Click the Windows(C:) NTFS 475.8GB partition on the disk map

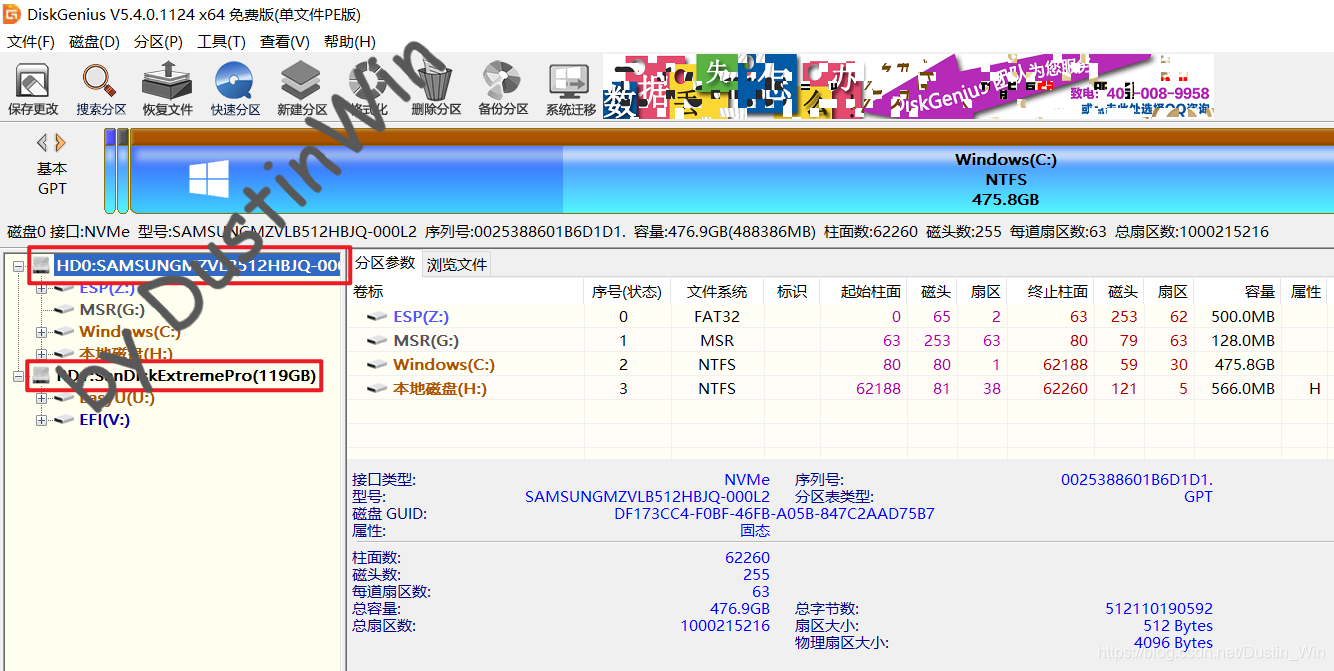(731, 179)
